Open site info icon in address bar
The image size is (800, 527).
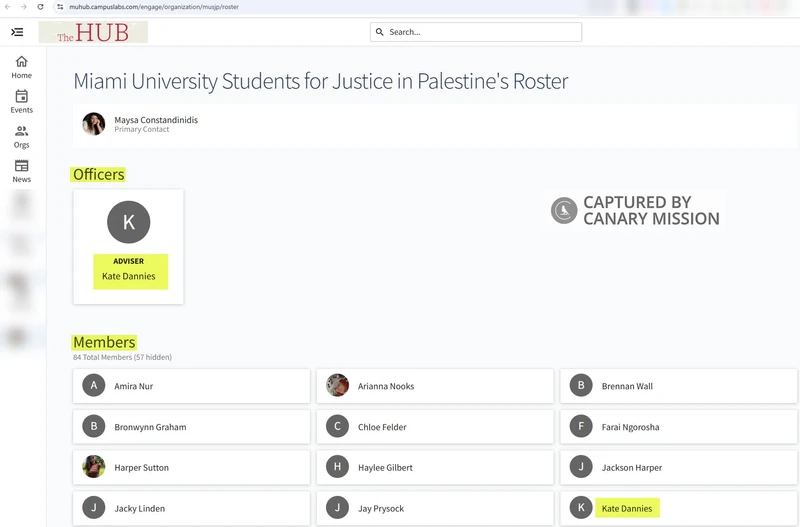point(60,7)
